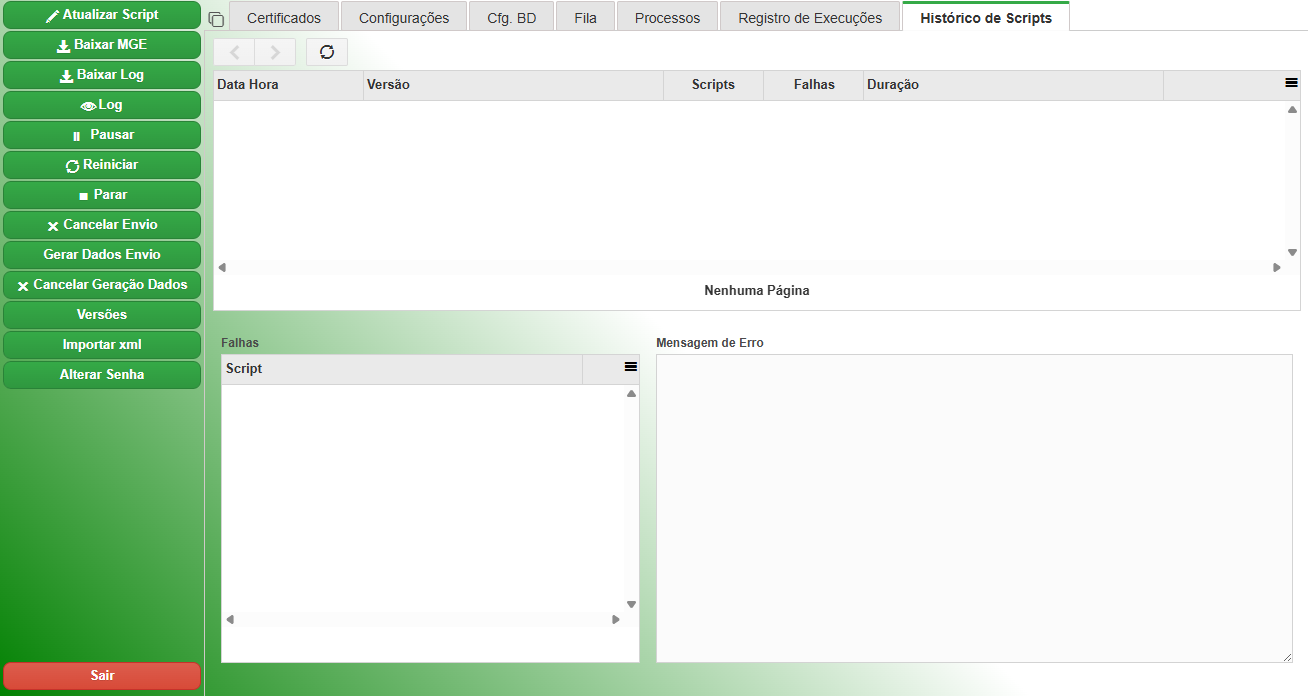Image resolution: width=1308 pixels, height=696 pixels.
Task: Click Baixar Log button
Action: pyautogui.click(x=102, y=75)
